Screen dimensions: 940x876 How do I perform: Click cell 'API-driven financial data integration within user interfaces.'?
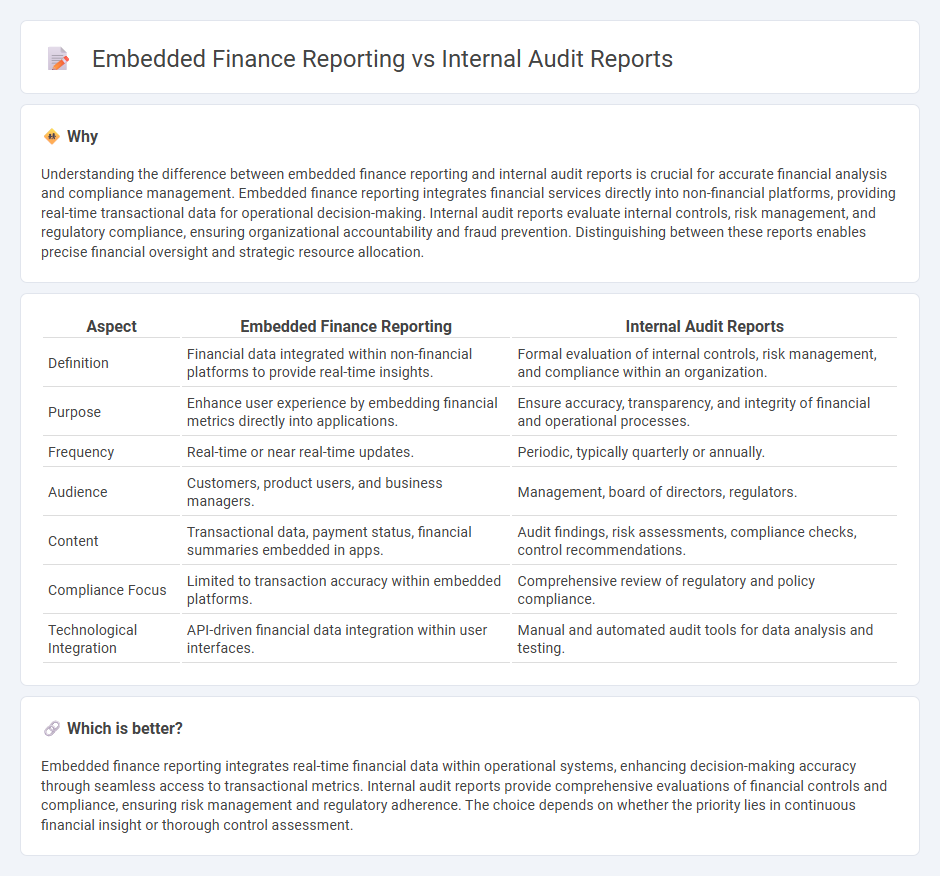tap(346, 639)
